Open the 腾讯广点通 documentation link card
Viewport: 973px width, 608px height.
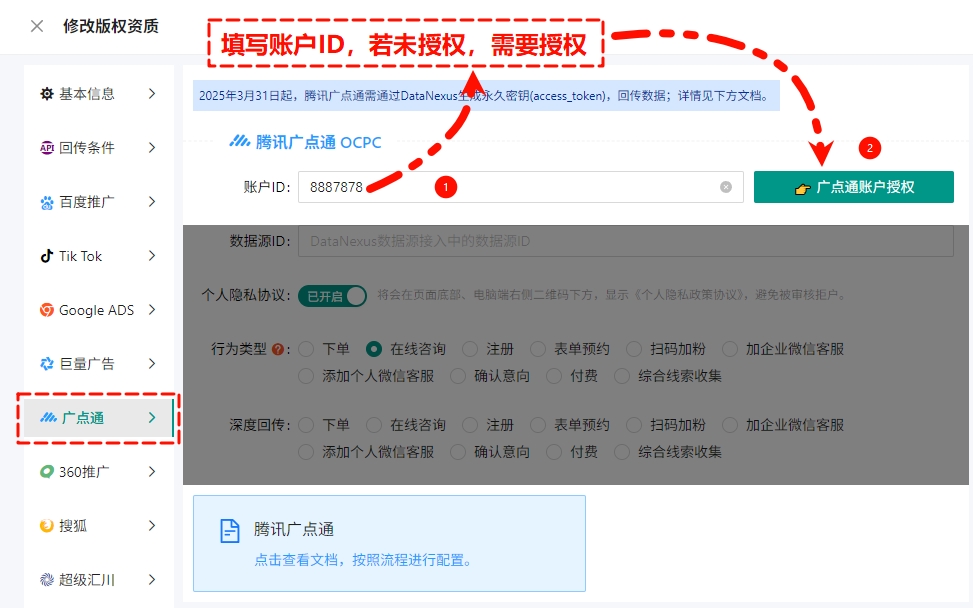click(388, 543)
